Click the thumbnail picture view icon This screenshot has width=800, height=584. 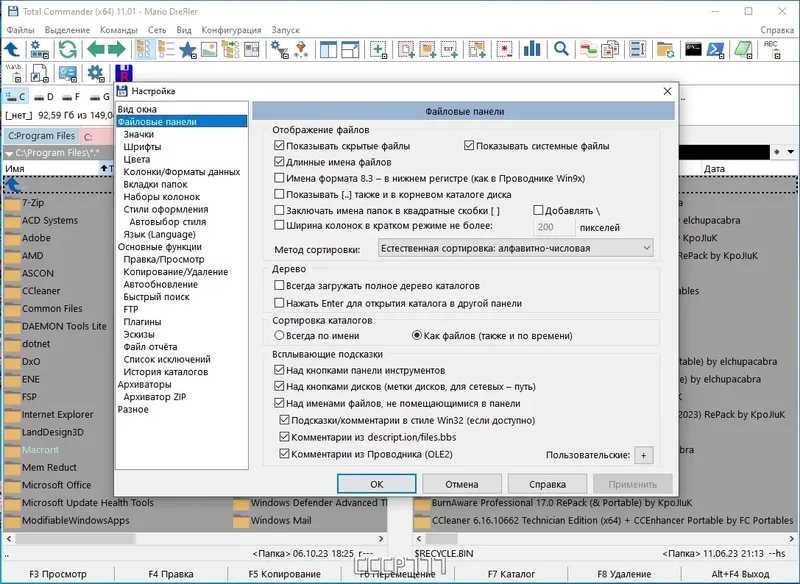pos(209,49)
